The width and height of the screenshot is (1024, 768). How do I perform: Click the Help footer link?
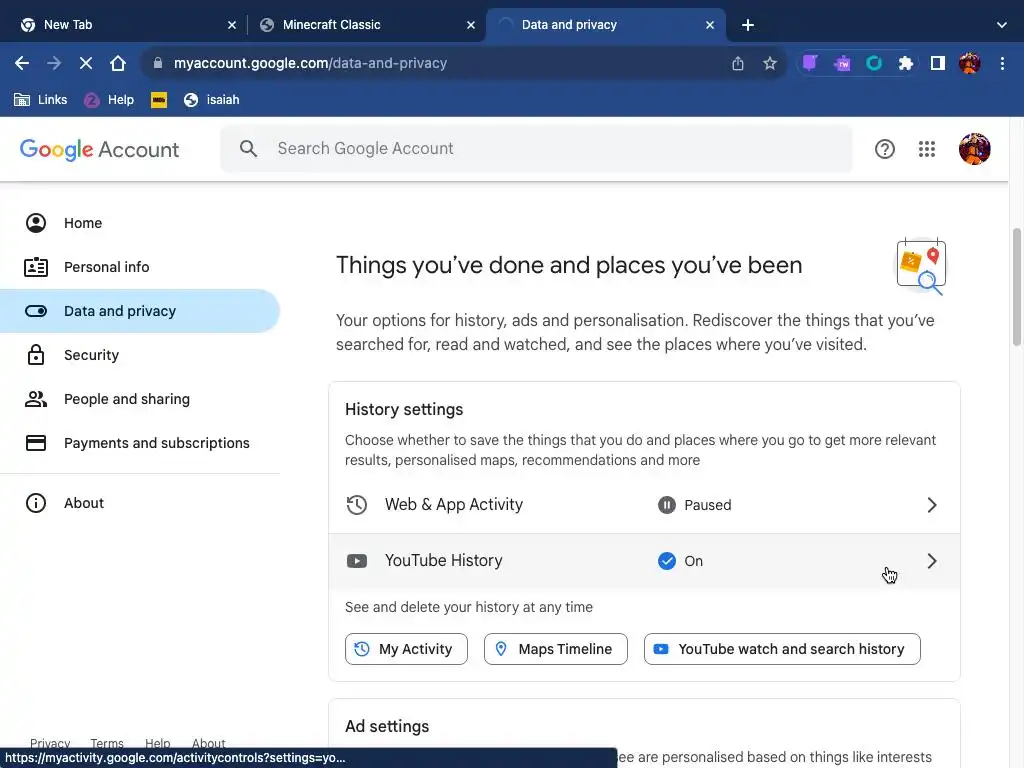(x=157, y=743)
